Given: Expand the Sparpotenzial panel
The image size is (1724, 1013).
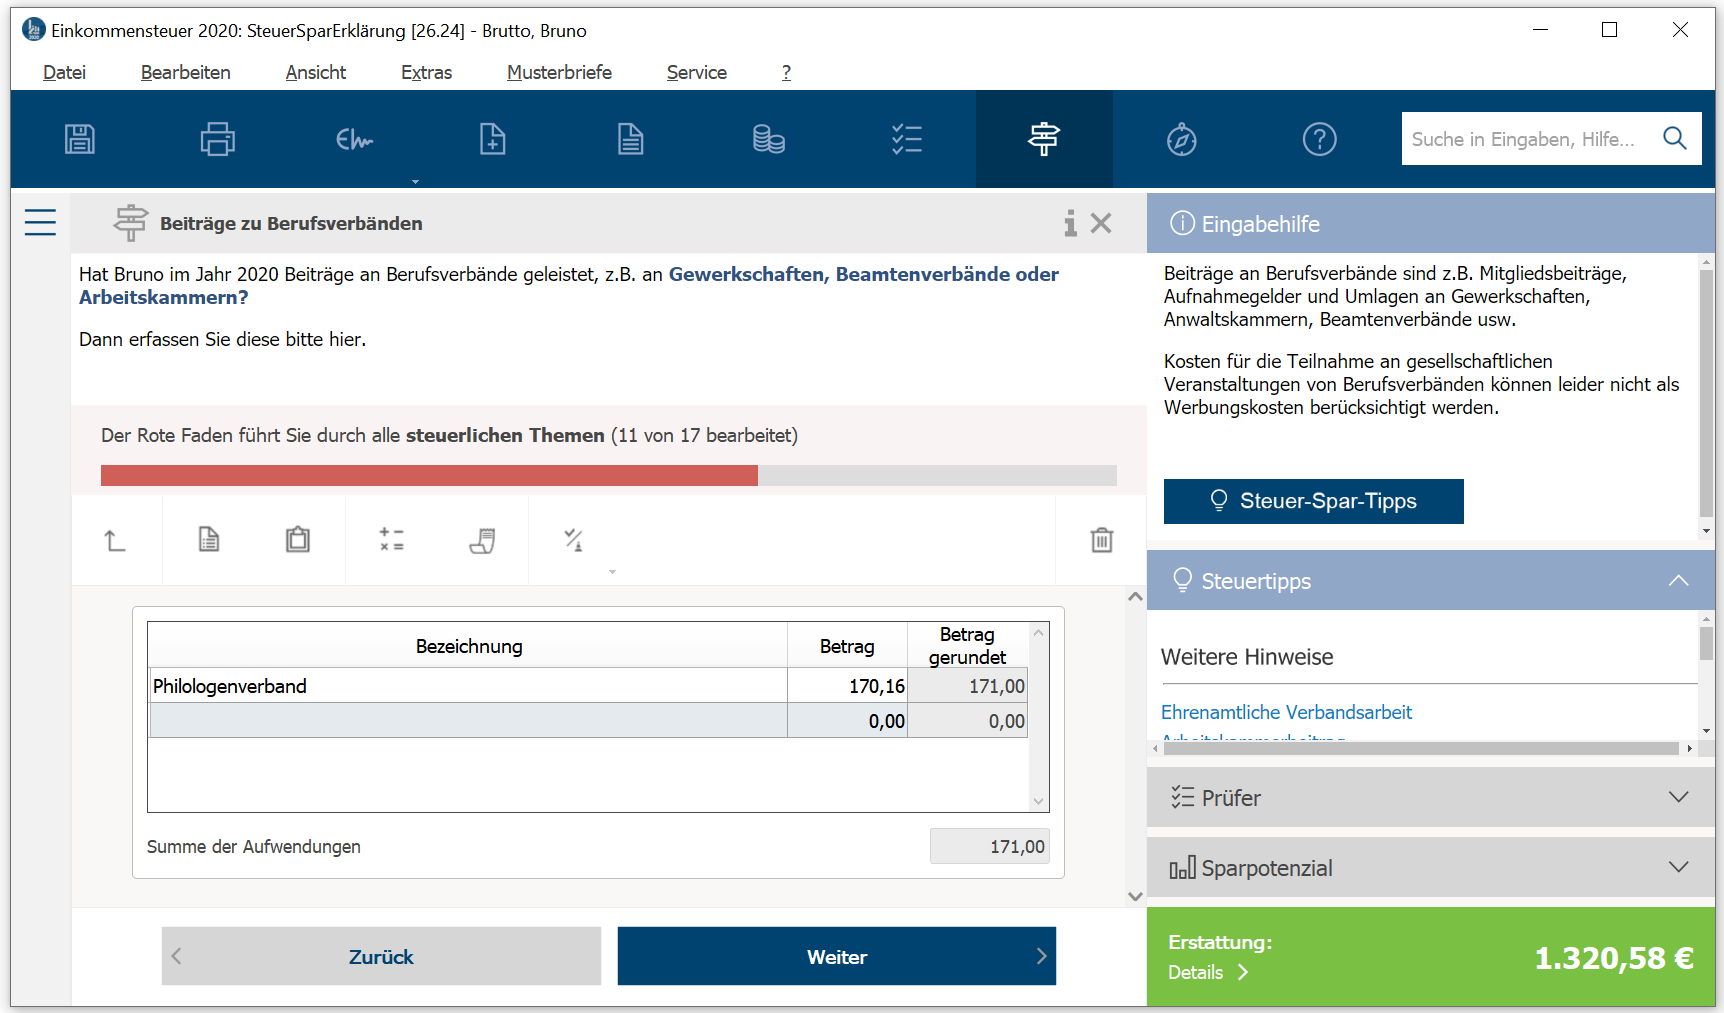Looking at the screenshot, I should click(x=1430, y=867).
